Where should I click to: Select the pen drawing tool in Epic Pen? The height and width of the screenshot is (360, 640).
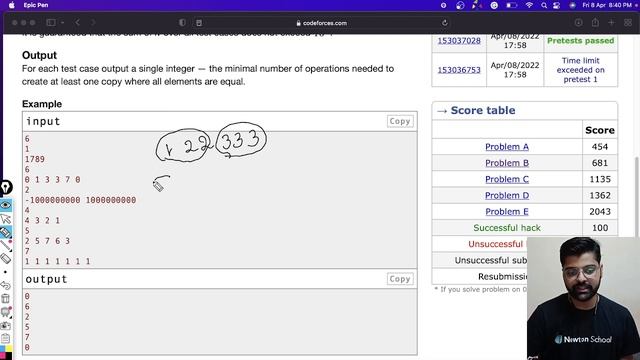tap(5, 232)
